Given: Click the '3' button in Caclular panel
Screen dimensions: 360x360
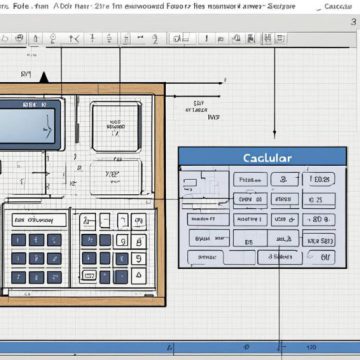Looking at the screenshot, I should pos(284,180).
